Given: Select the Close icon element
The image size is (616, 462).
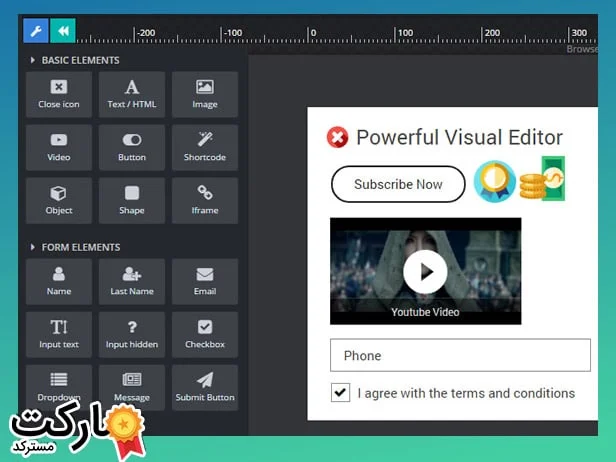Looking at the screenshot, I should click(59, 94).
